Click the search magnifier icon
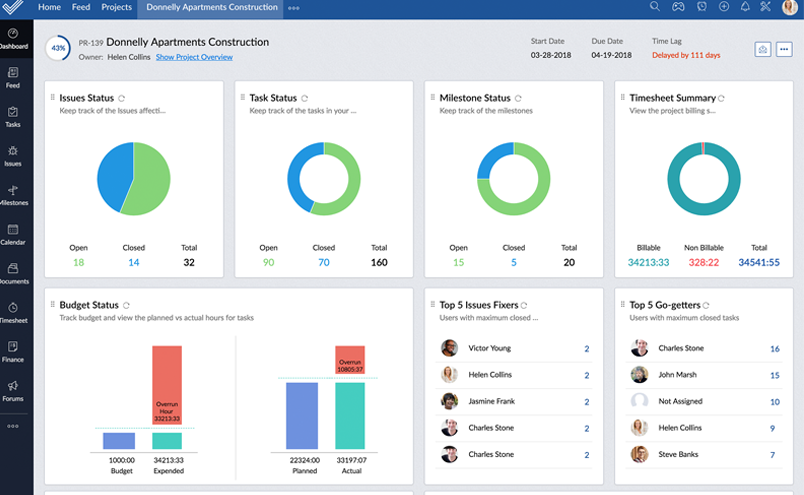The image size is (804, 495). pyautogui.click(x=655, y=7)
